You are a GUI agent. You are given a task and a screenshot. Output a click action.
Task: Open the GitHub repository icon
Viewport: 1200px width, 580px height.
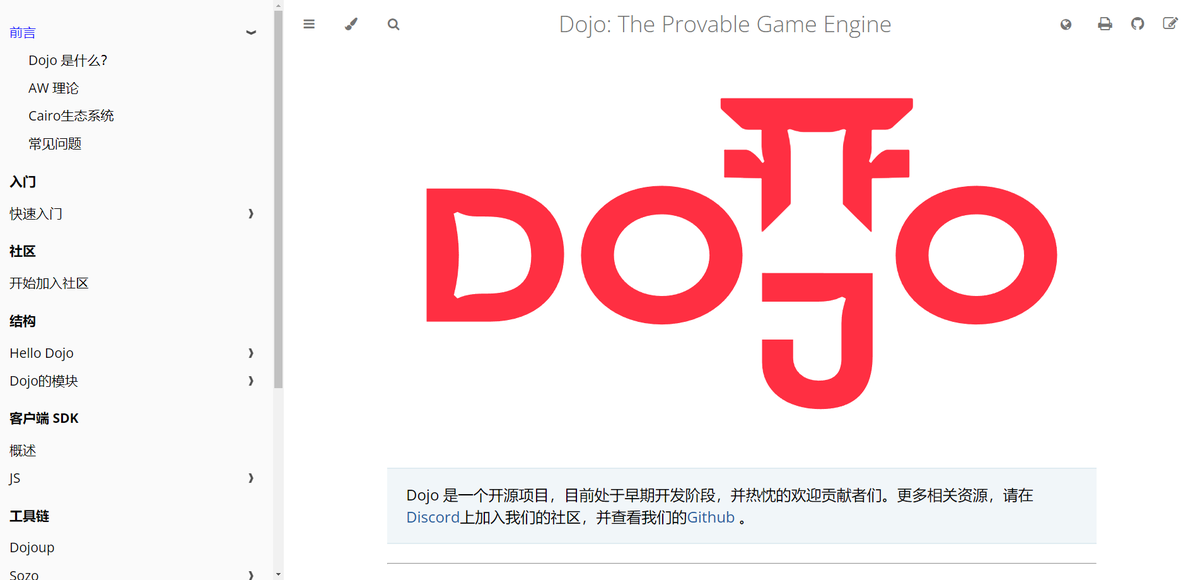(x=1137, y=24)
